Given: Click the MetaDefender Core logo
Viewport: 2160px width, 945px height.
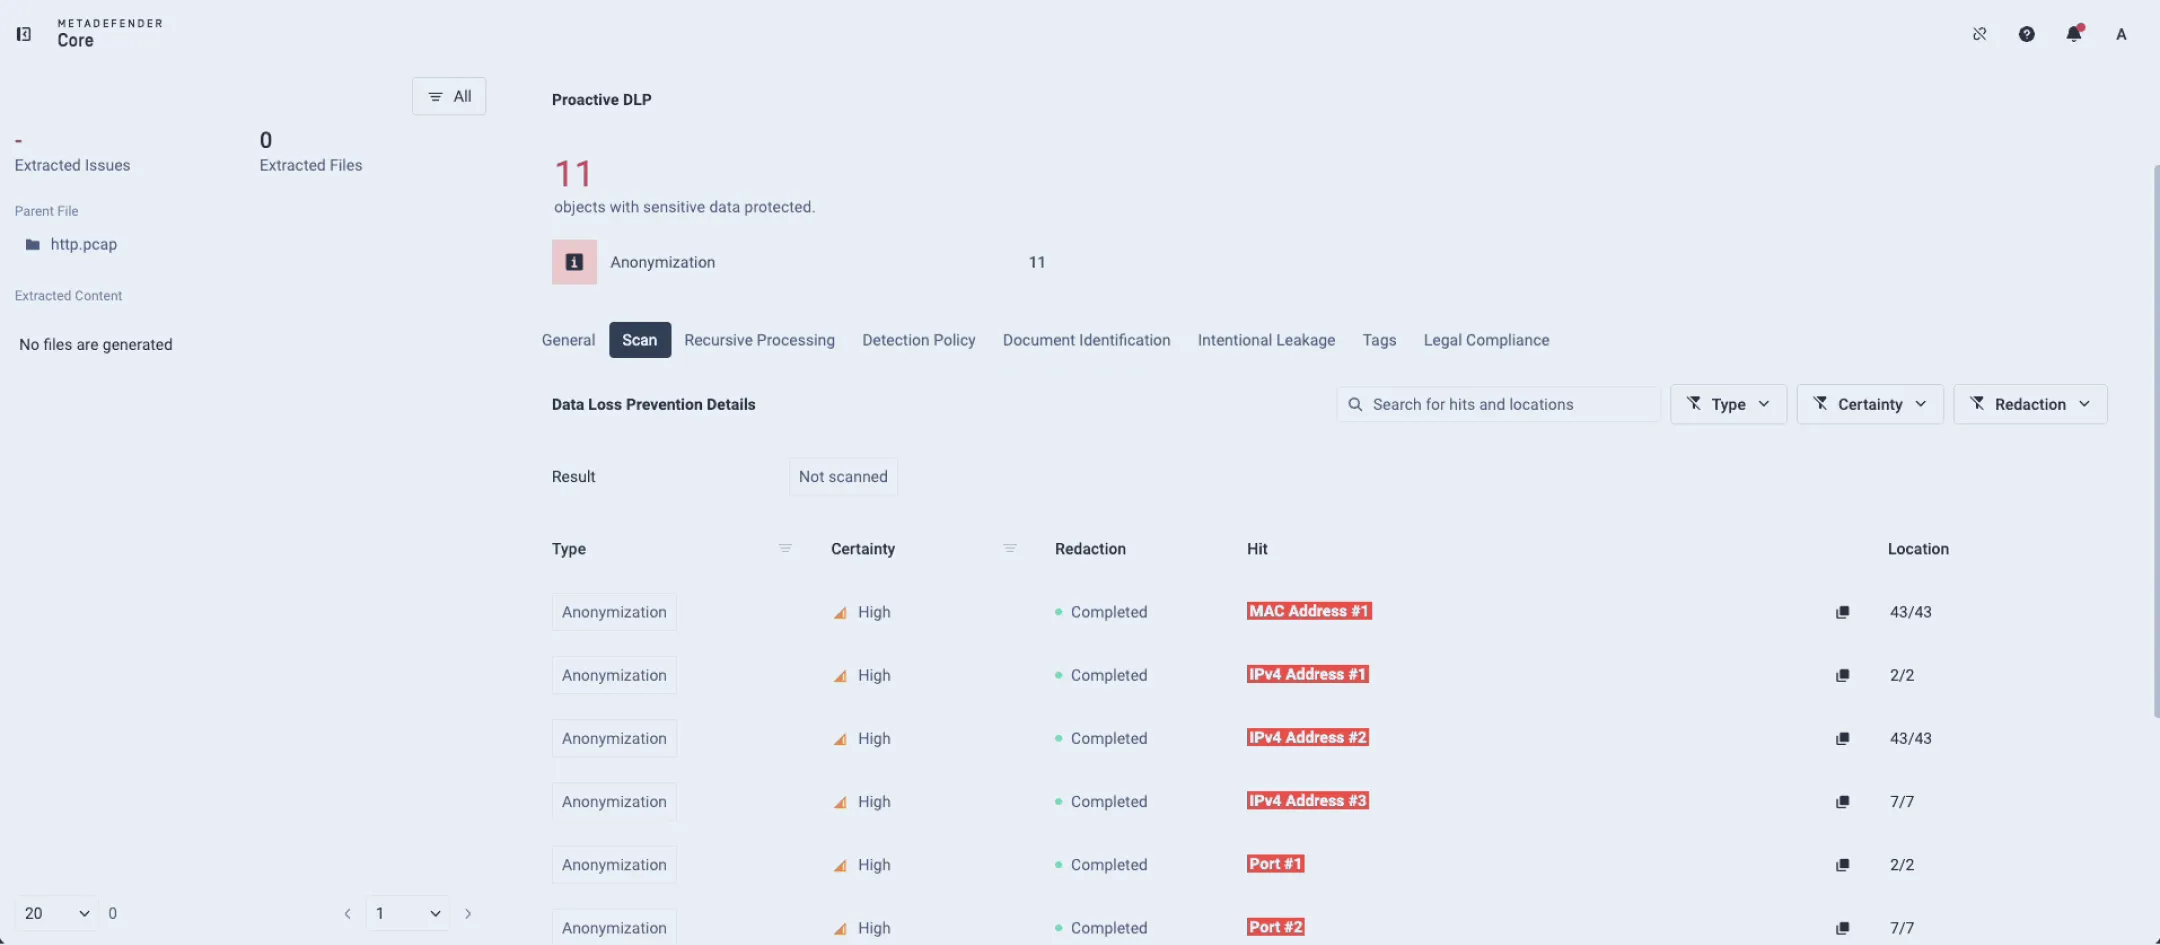Looking at the screenshot, I should click(x=109, y=33).
